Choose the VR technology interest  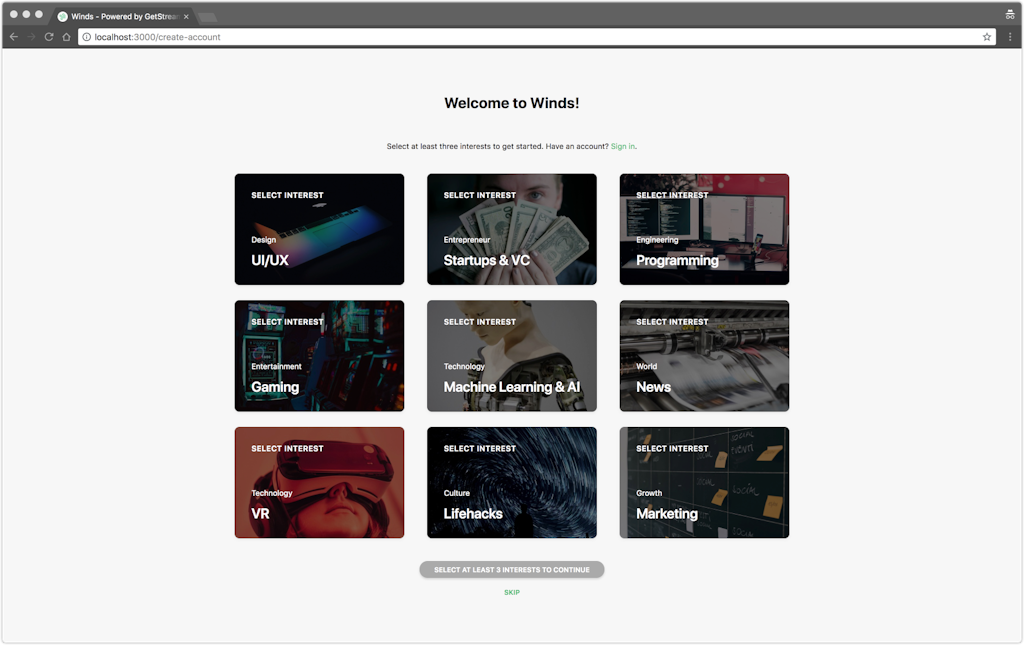319,482
